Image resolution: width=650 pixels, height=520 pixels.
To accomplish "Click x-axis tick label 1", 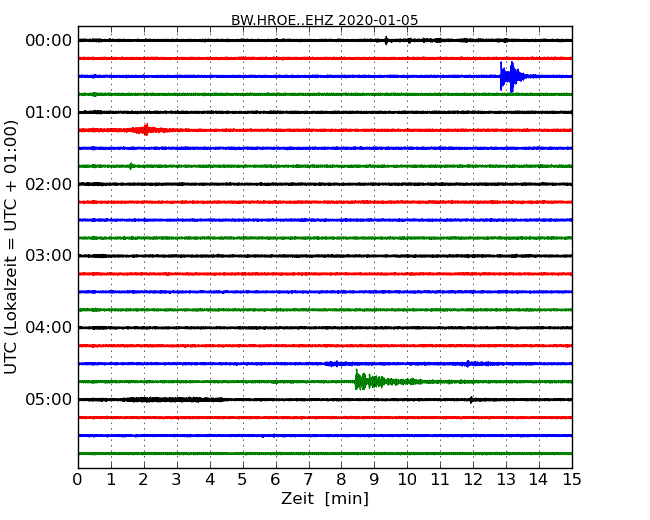I will [111, 480].
